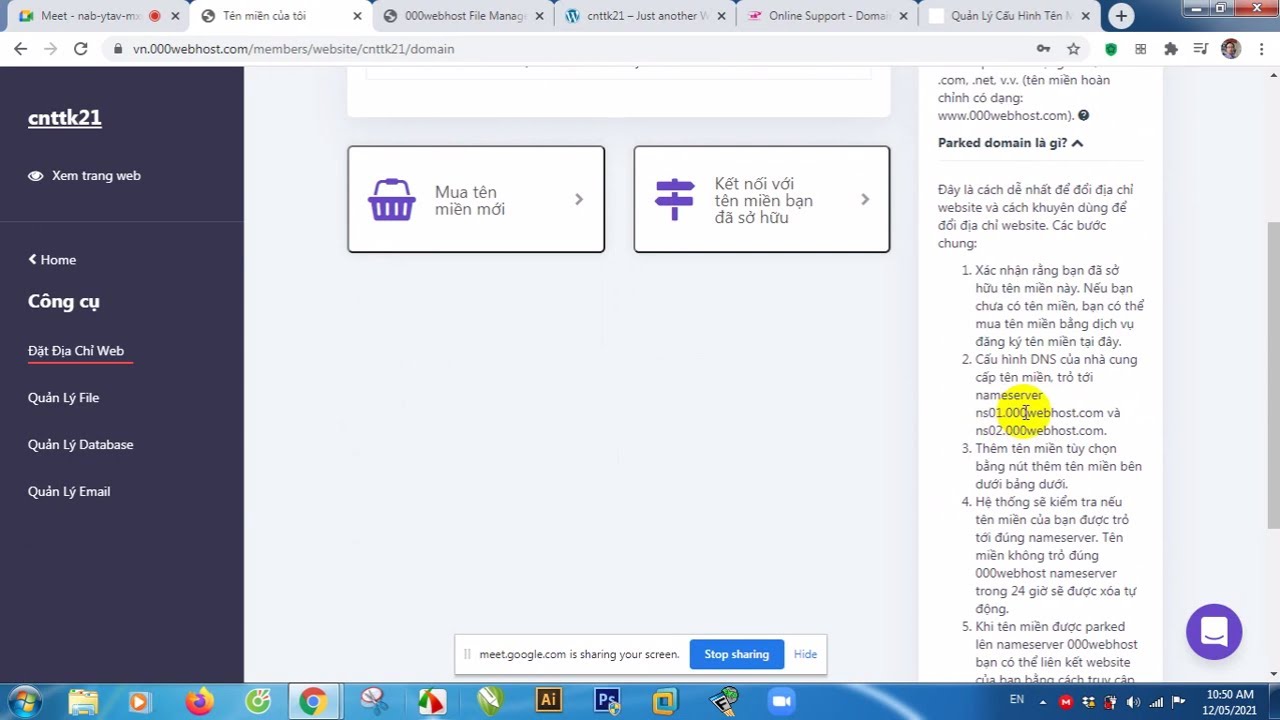Viewport: 1280px width, 720px height.
Task: Bookmark this page with the star icon
Action: (1073, 48)
